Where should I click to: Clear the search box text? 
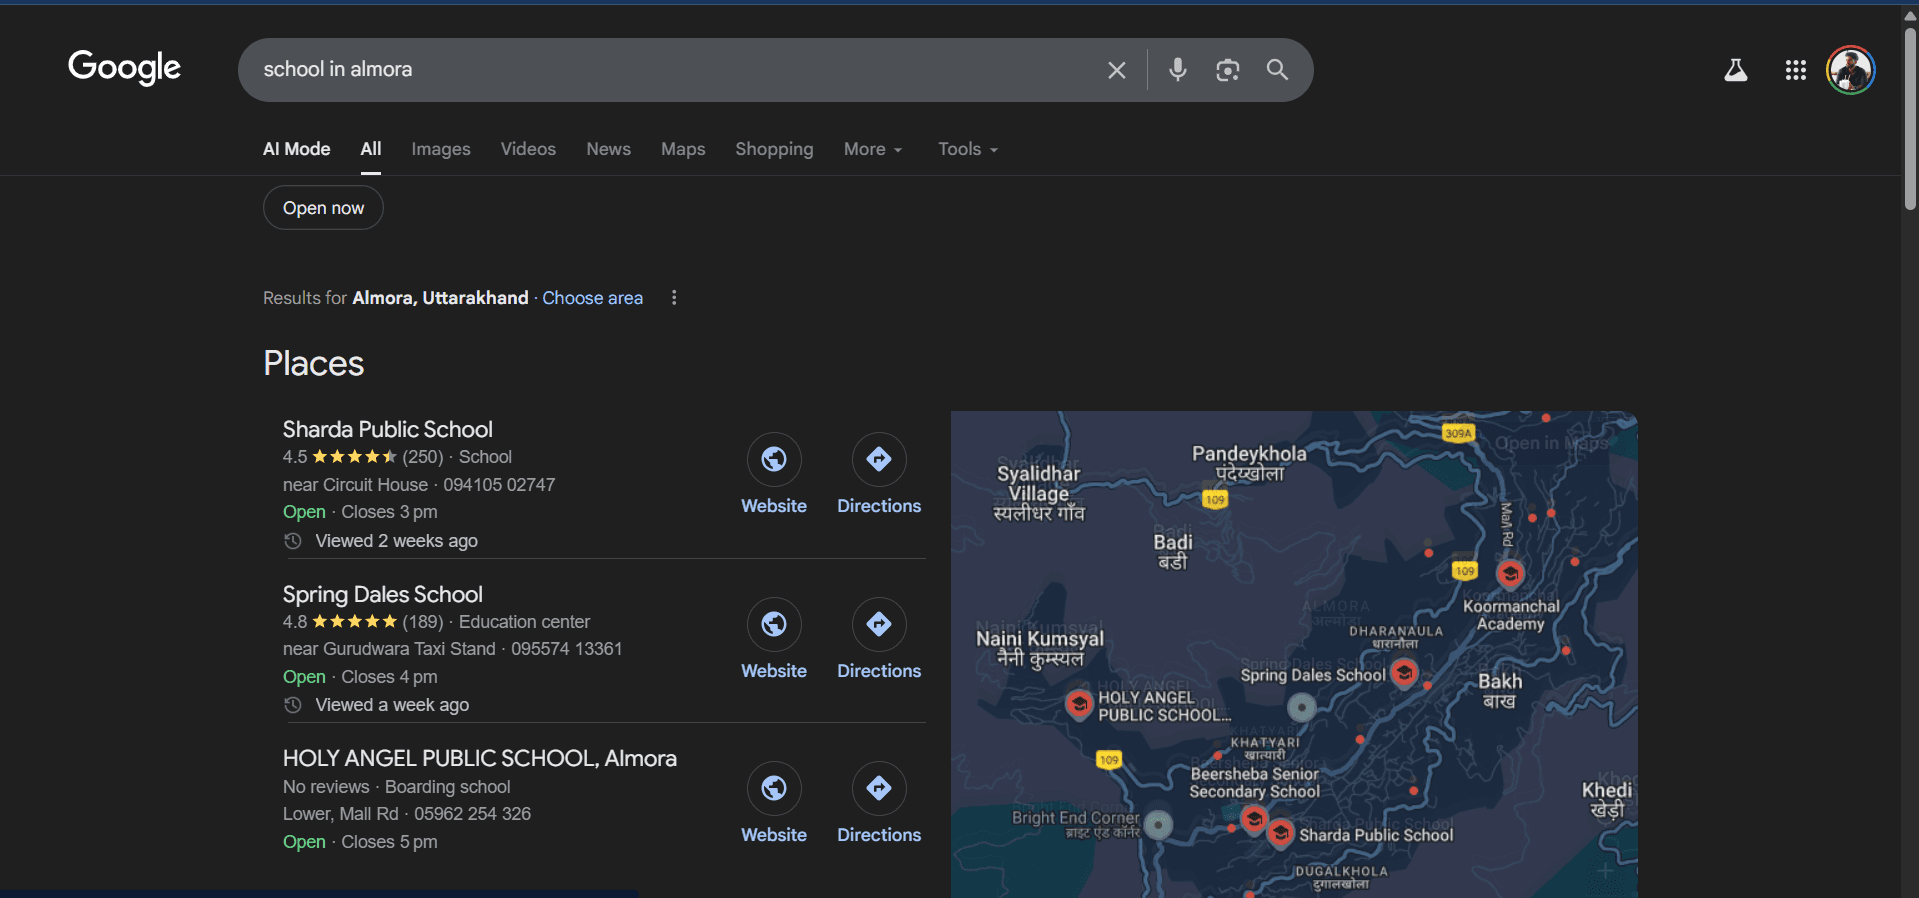click(x=1116, y=70)
